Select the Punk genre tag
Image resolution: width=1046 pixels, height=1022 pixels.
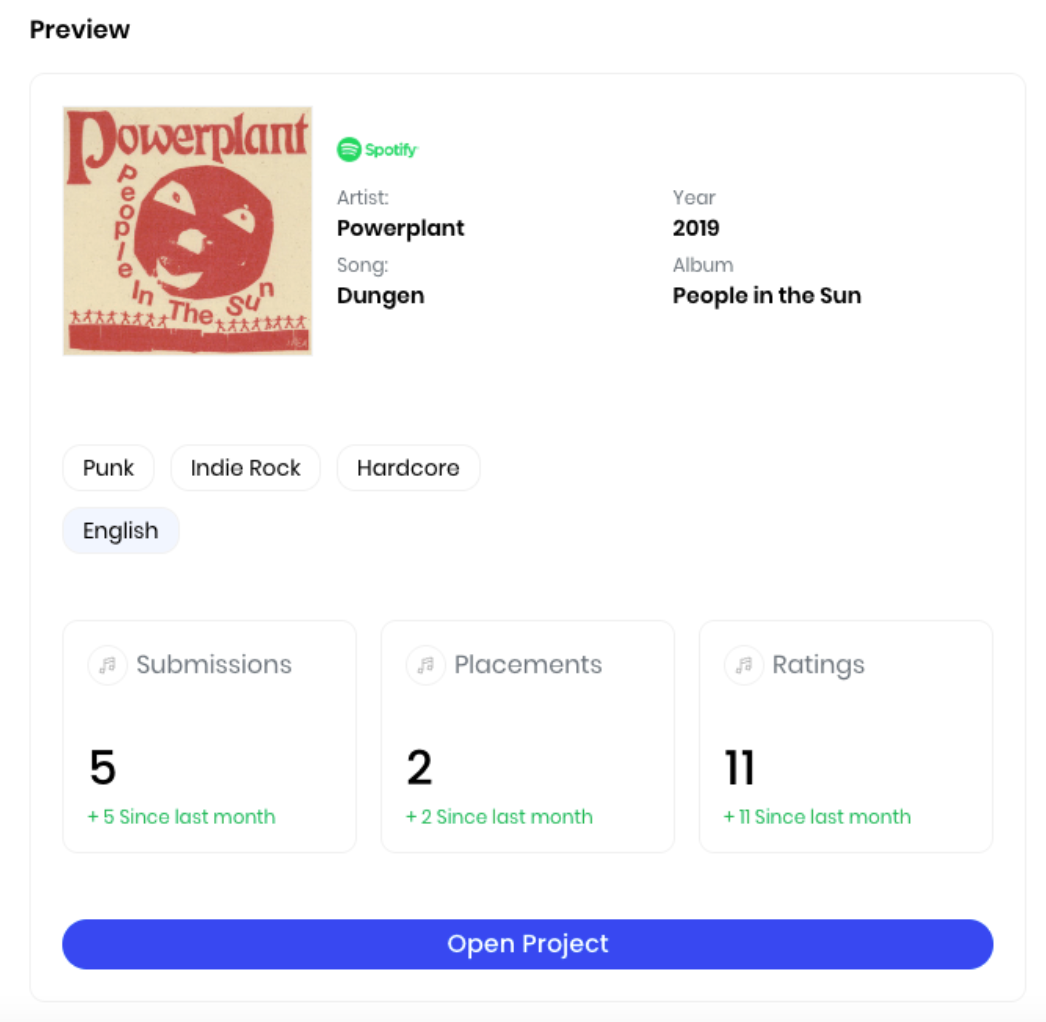pyautogui.click(x=108, y=468)
